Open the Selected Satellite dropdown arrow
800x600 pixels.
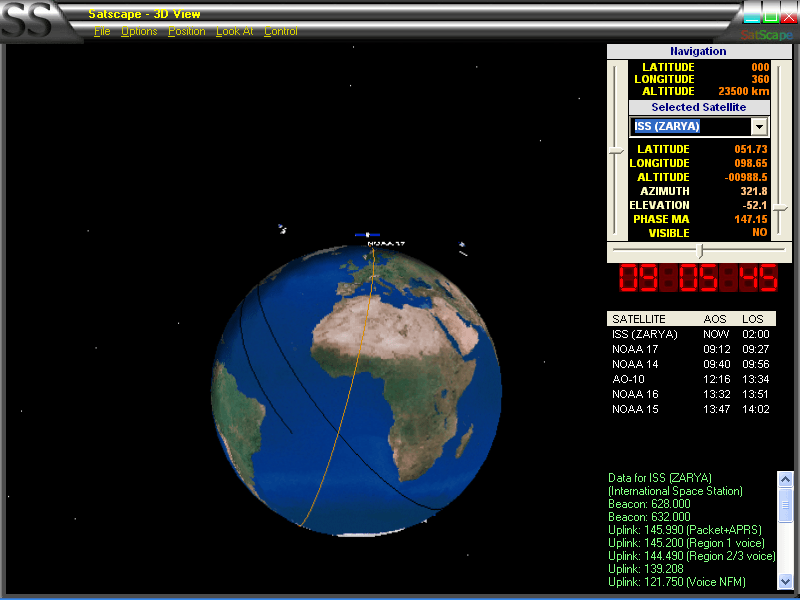click(759, 126)
